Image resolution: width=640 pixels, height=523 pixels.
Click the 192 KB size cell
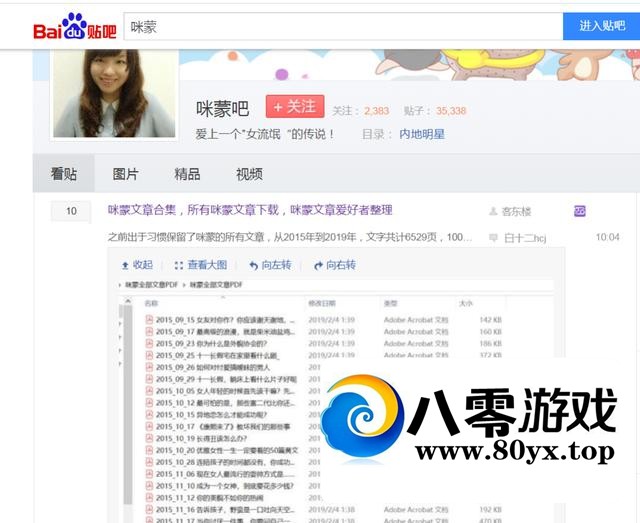tap(491, 510)
